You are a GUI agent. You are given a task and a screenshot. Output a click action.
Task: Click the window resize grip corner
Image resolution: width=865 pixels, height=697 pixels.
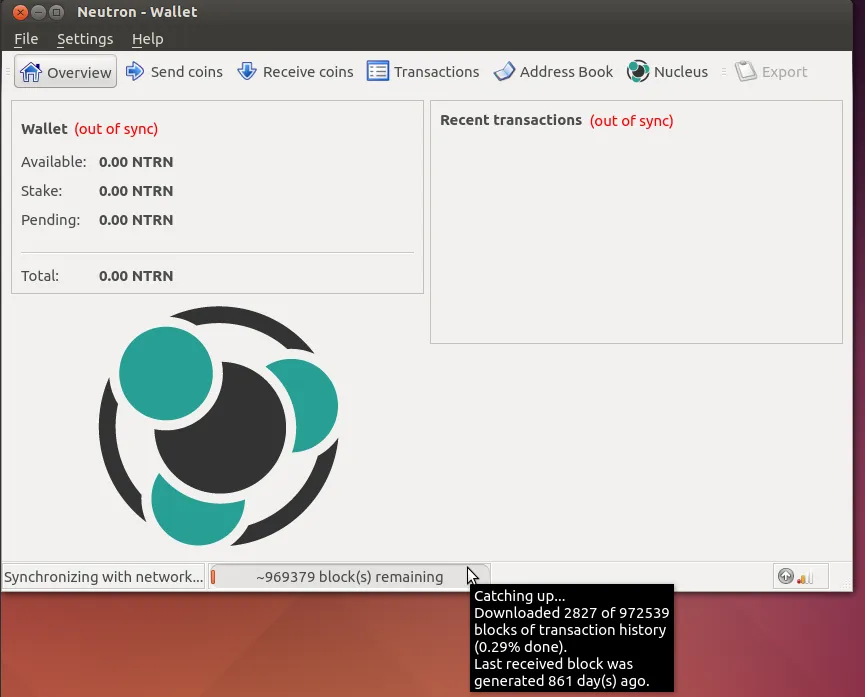(x=846, y=583)
